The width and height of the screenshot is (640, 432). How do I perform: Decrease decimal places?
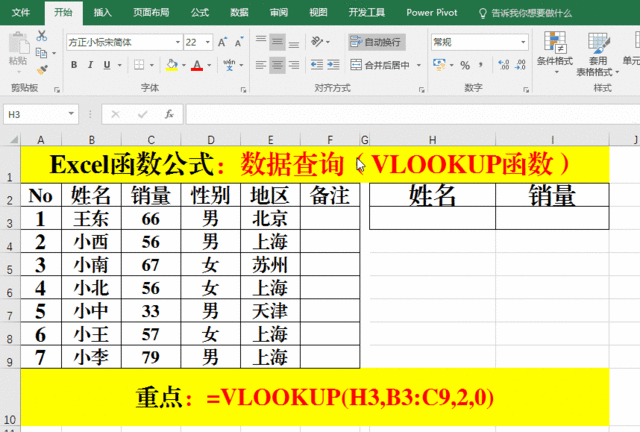(520, 65)
